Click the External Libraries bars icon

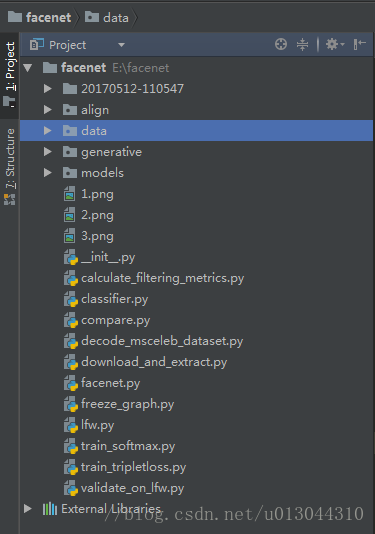(x=50, y=509)
